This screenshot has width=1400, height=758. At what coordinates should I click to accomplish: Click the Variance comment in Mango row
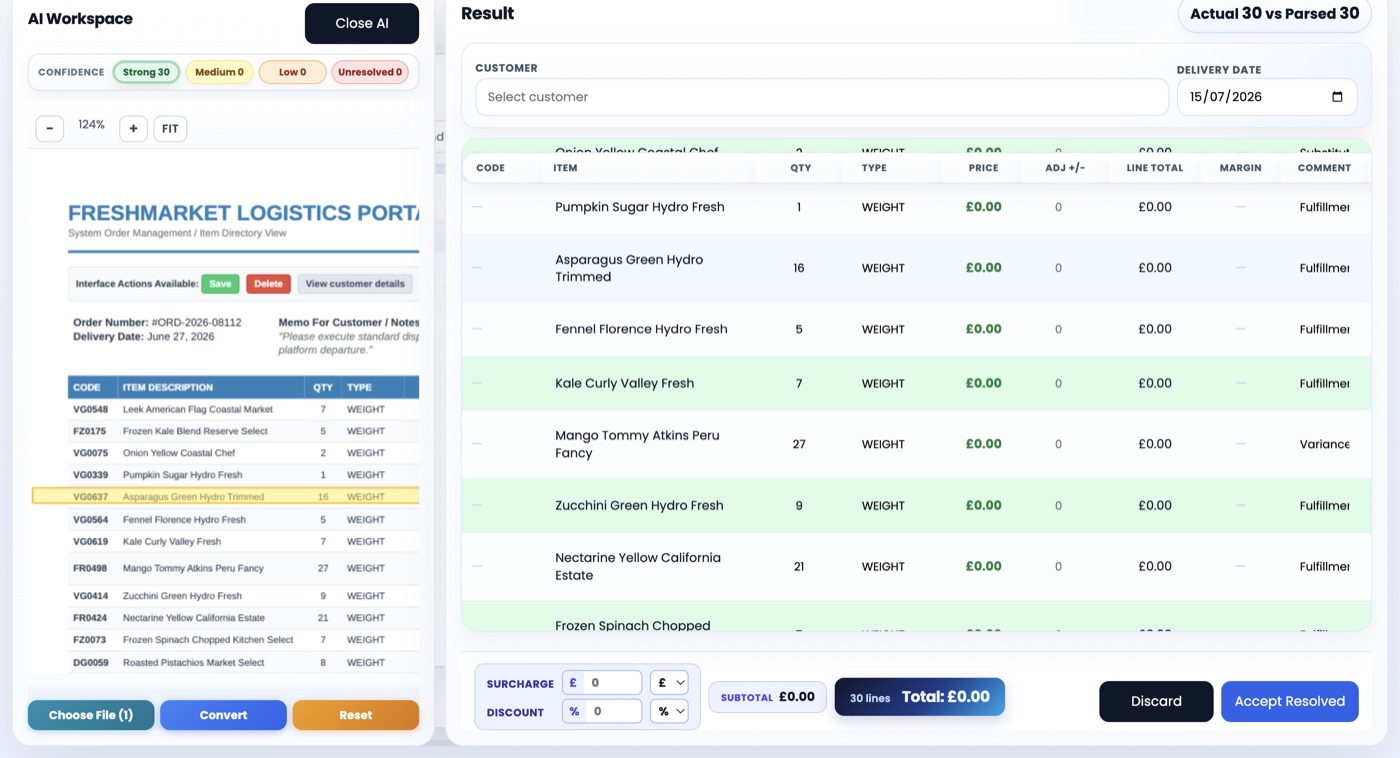[x=1324, y=444]
